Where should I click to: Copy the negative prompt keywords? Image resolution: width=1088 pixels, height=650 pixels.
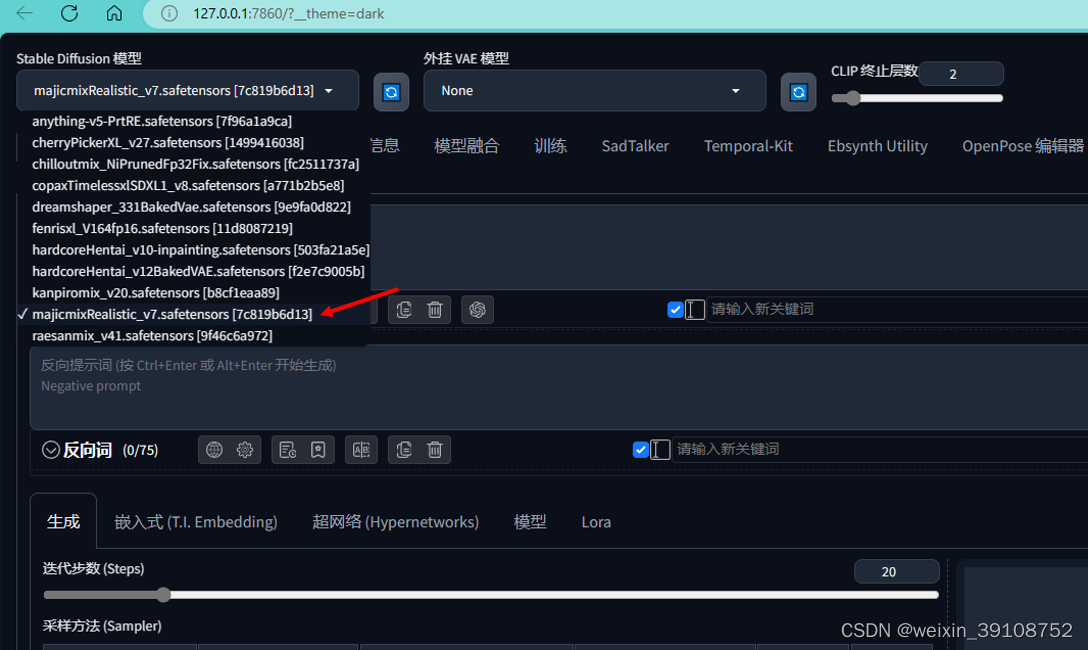pos(405,450)
